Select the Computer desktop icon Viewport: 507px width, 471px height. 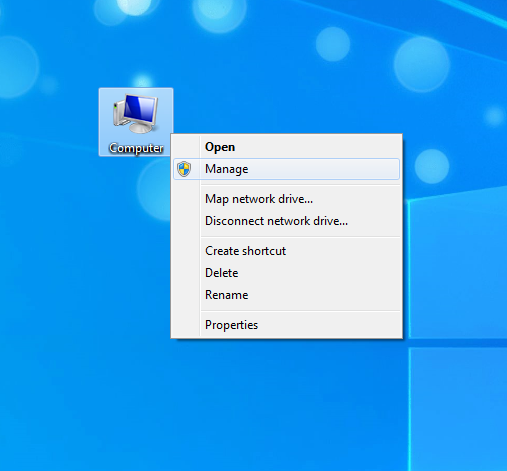pos(136,122)
